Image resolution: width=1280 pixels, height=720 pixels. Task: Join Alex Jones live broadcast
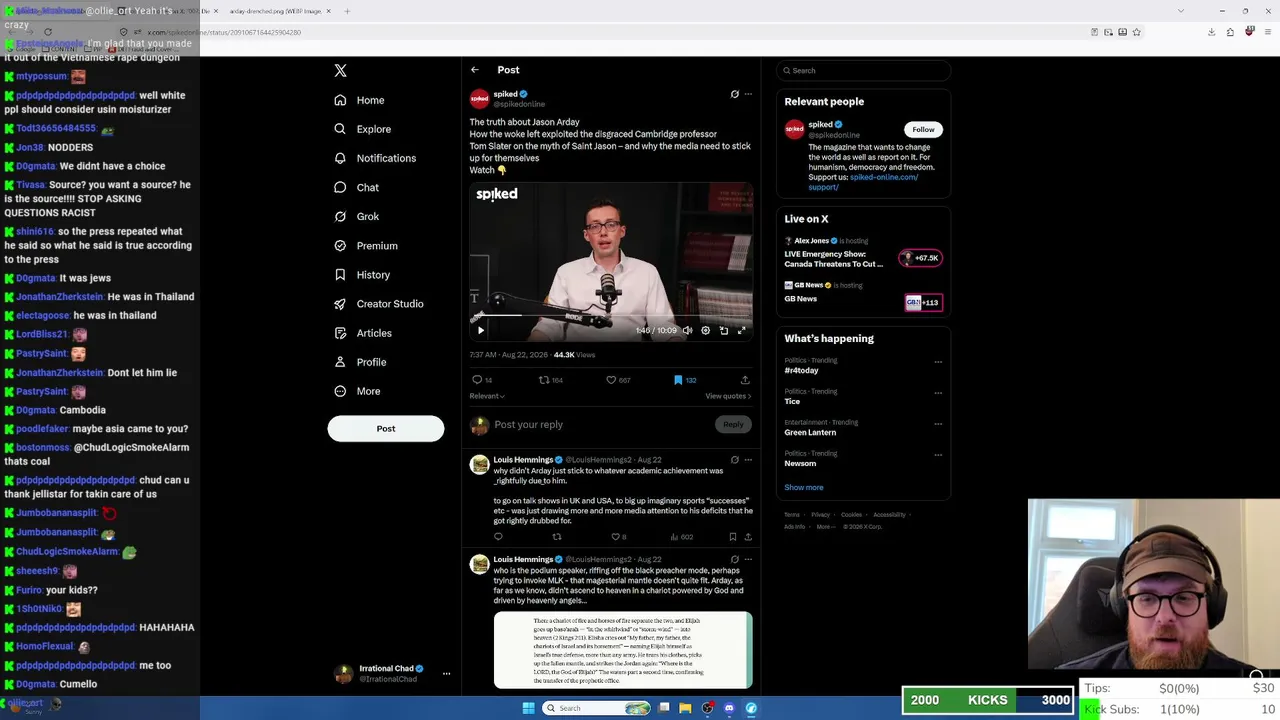click(920, 258)
